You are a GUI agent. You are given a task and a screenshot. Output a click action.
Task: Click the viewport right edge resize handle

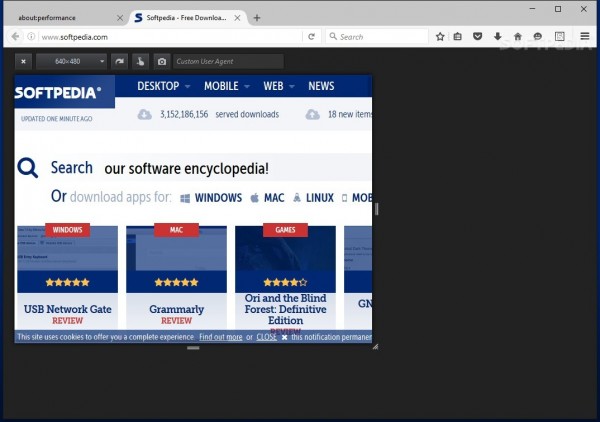coord(377,209)
